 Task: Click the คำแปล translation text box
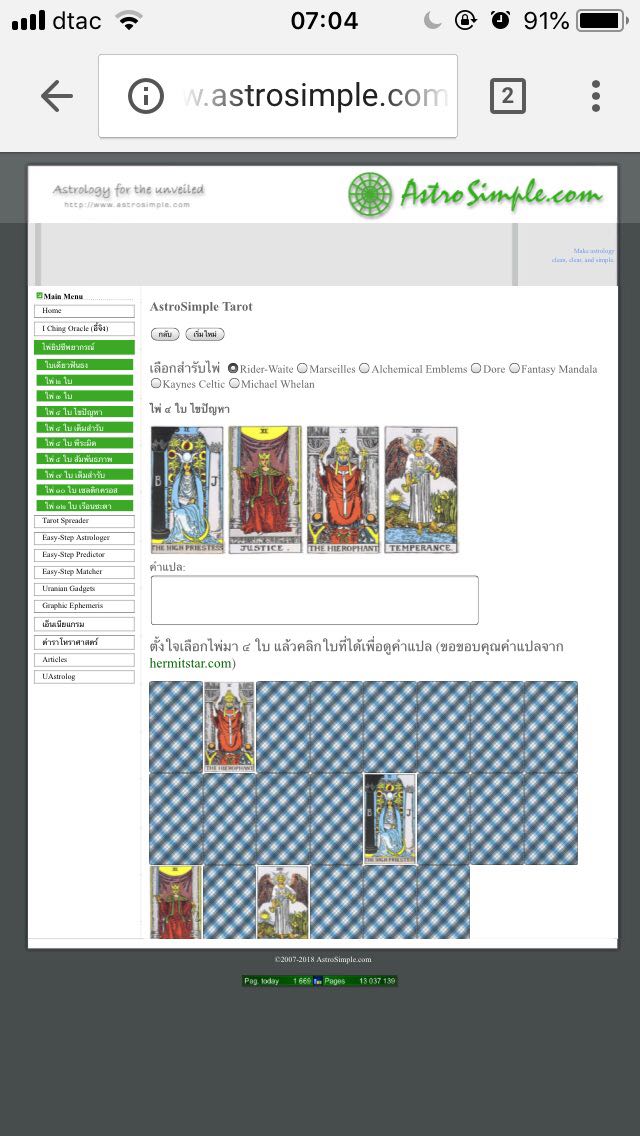click(315, 600)
